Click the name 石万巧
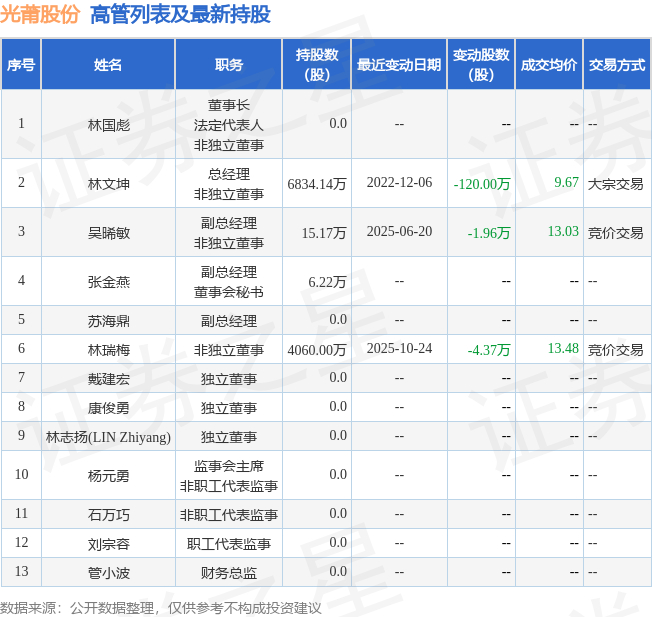Screen dimensions: 652x617 point(109,515)
